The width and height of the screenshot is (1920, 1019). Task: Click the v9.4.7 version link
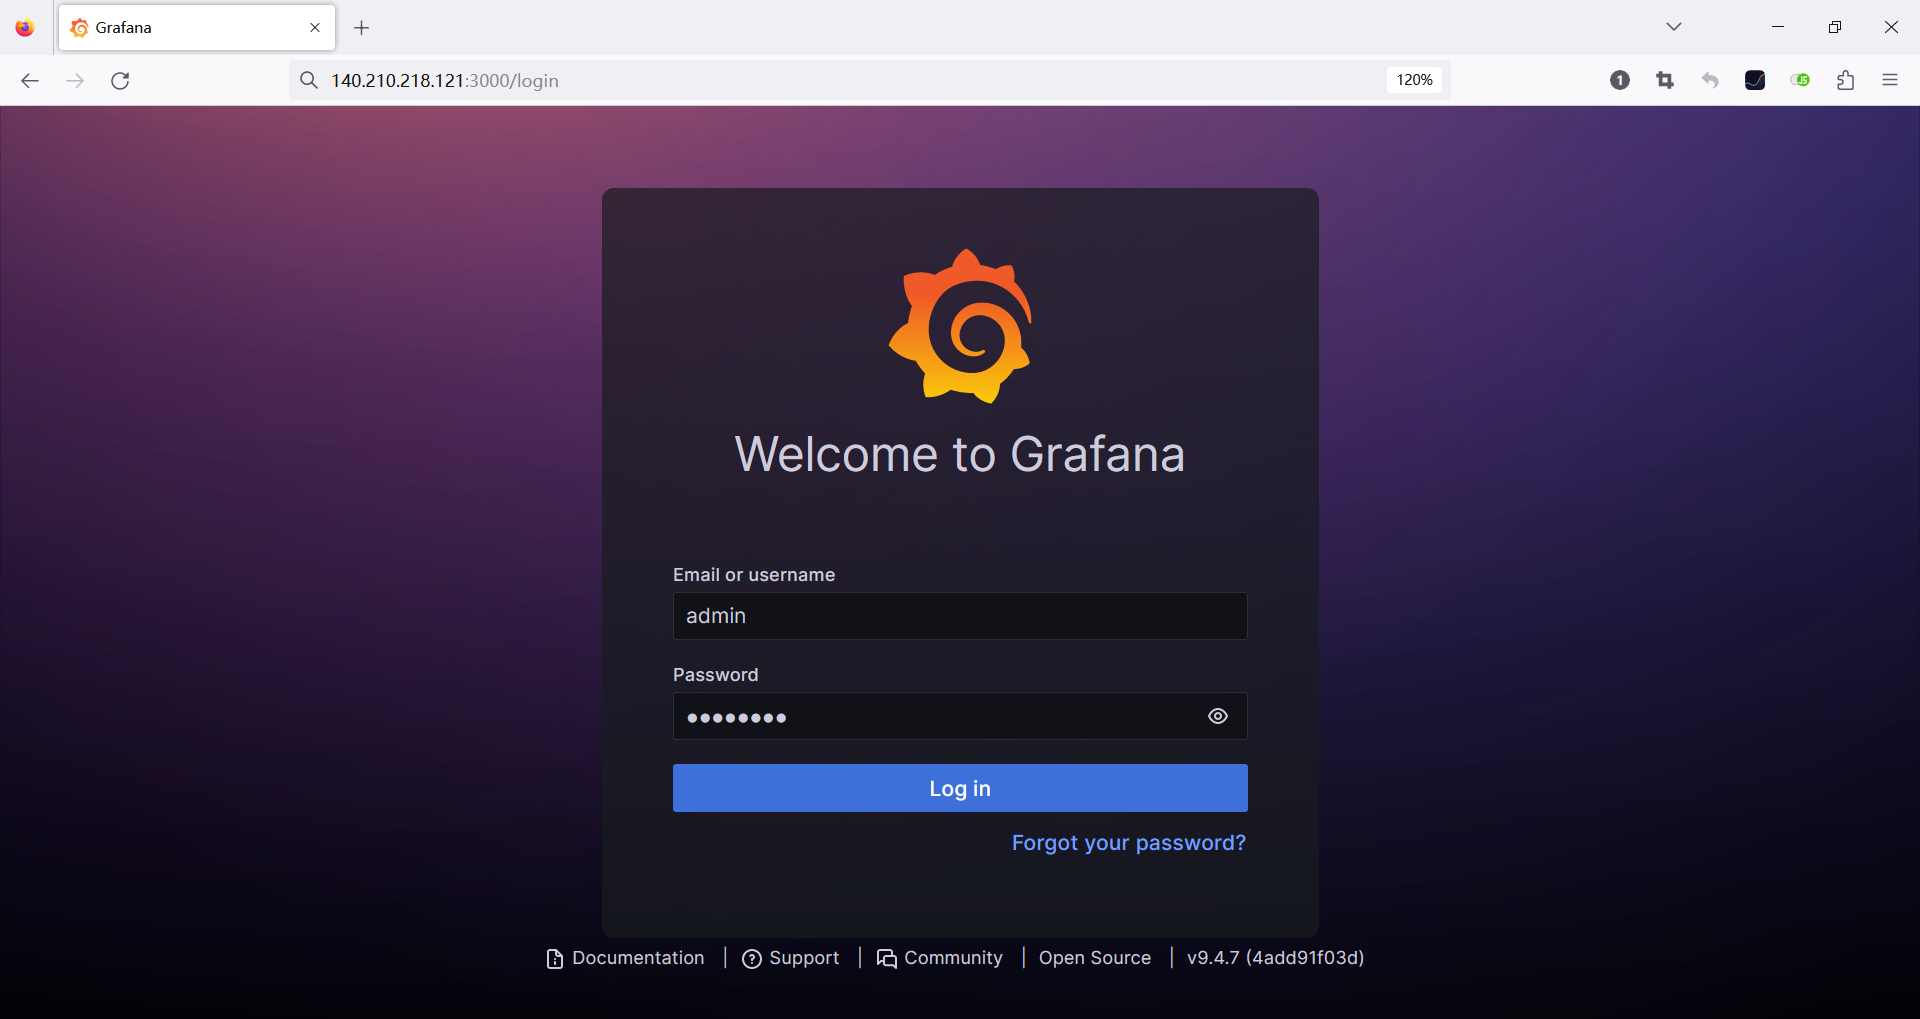[x=1276, y=958]
